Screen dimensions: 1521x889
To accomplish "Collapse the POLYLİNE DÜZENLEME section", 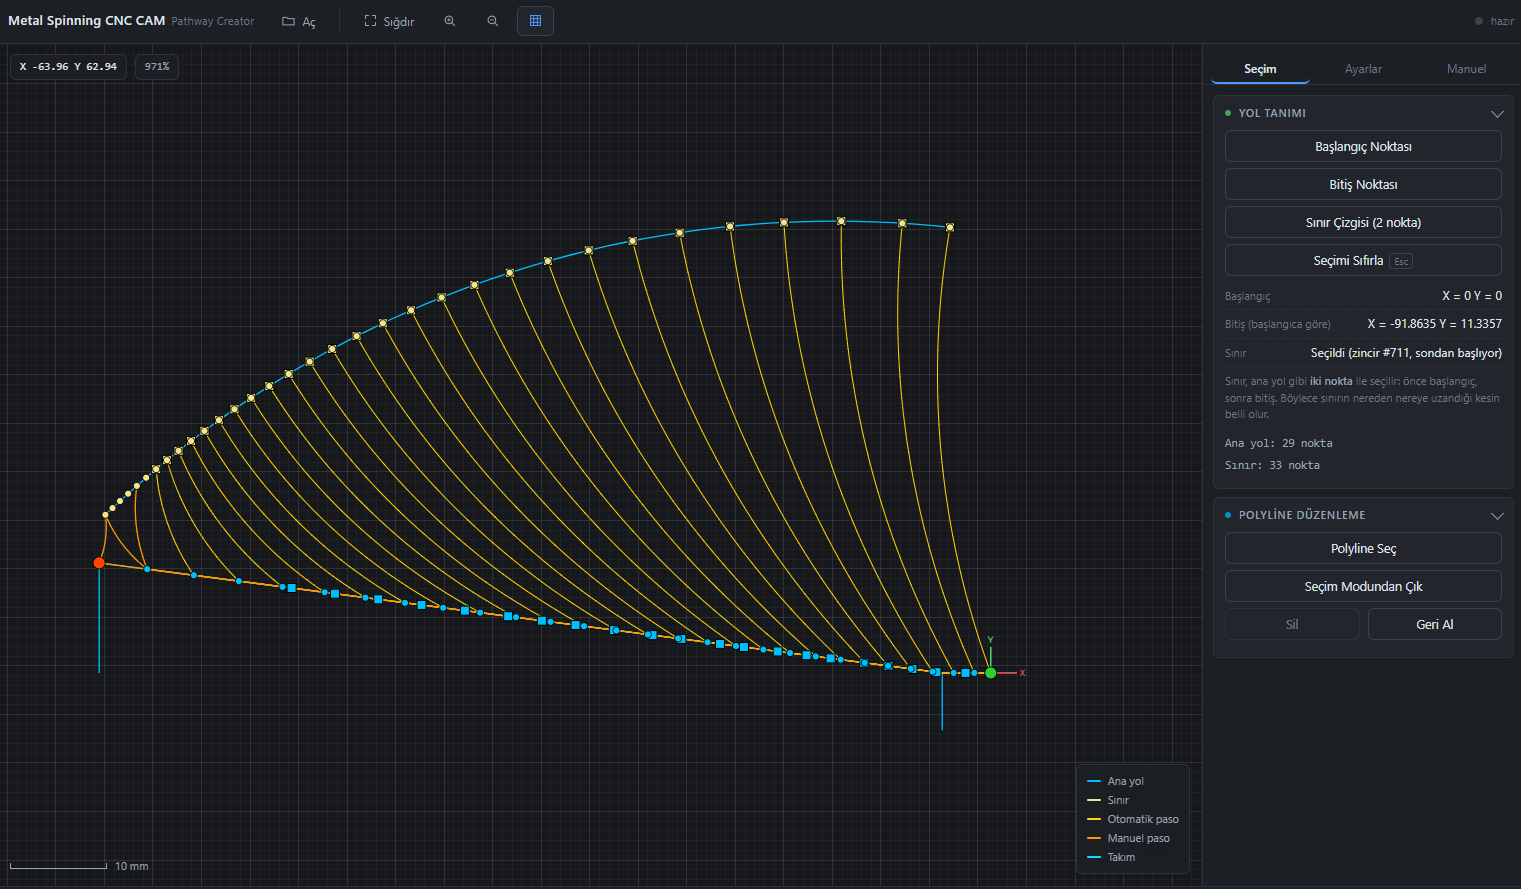I will click(1497, 515).
